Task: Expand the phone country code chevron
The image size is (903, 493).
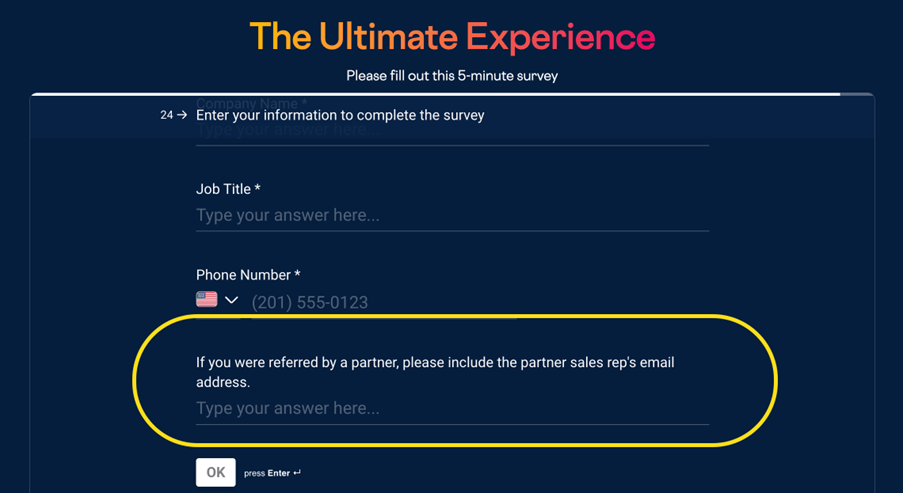Action: 231,299
